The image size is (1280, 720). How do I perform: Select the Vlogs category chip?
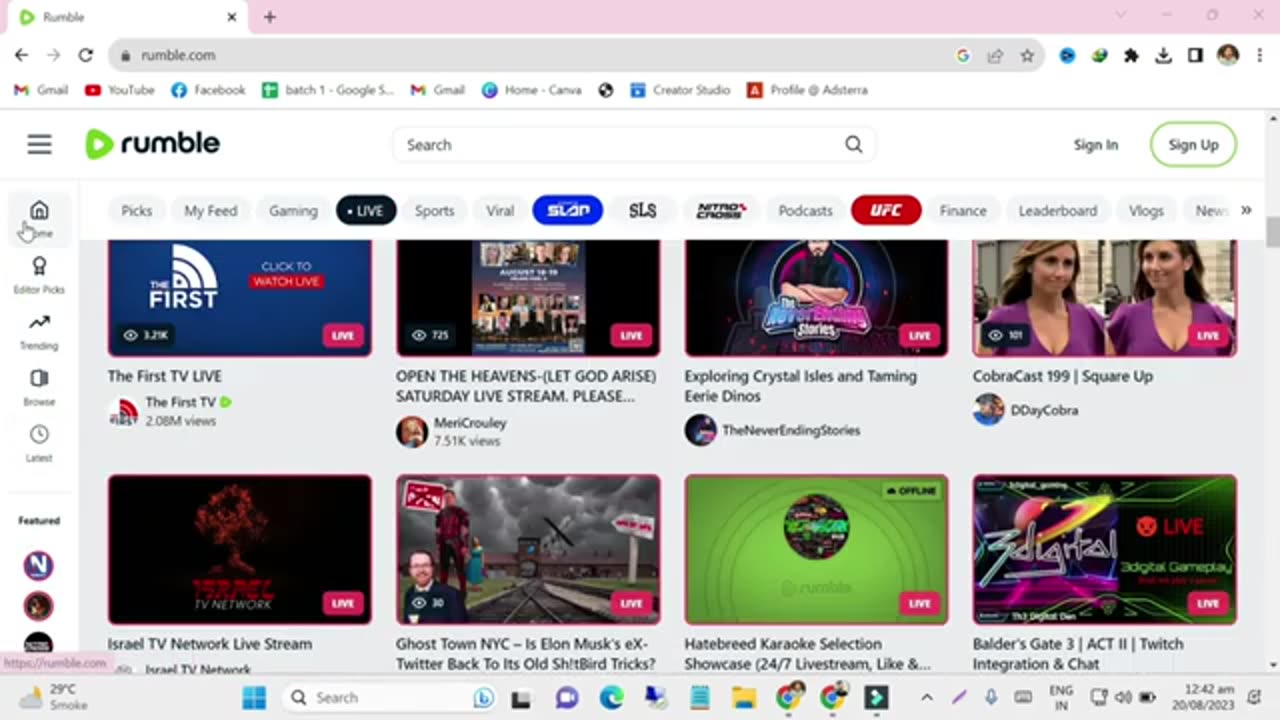pos(1146,211)
